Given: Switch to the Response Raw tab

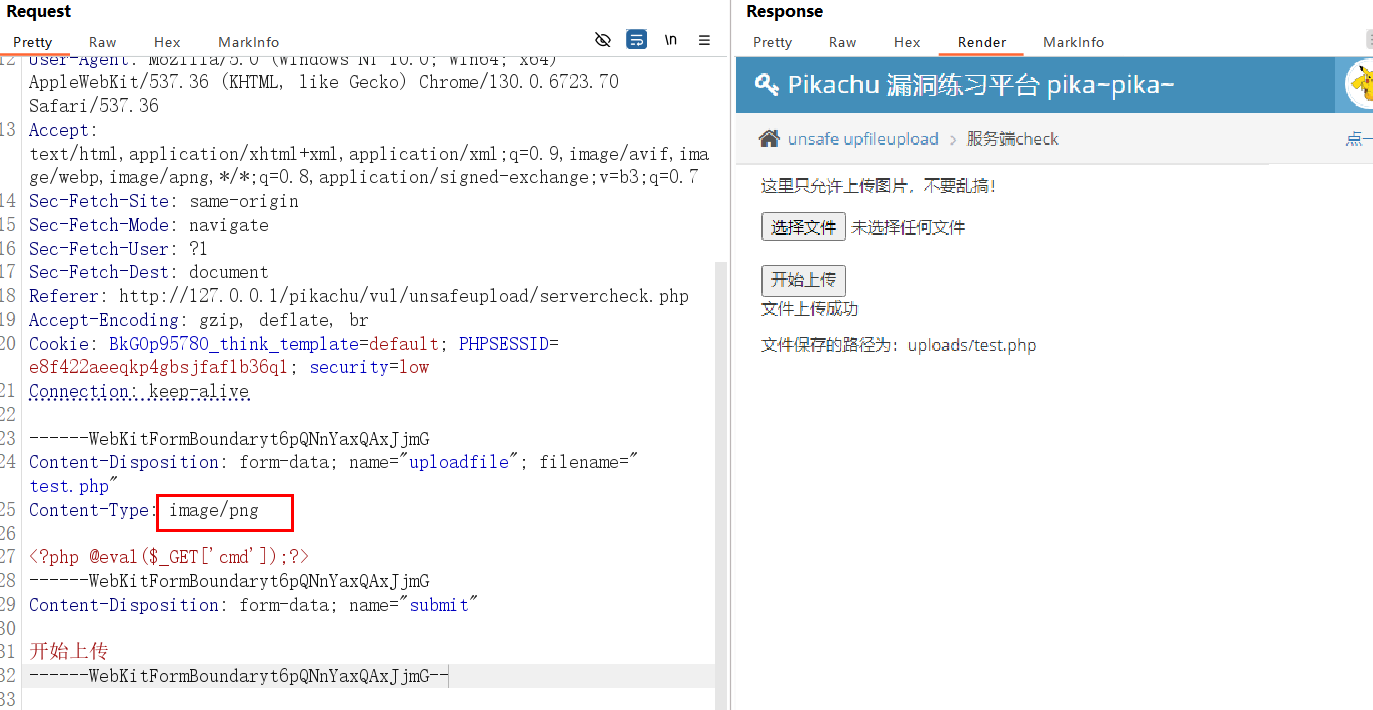Looking at the screenshot, I should [x=843, y=42].
